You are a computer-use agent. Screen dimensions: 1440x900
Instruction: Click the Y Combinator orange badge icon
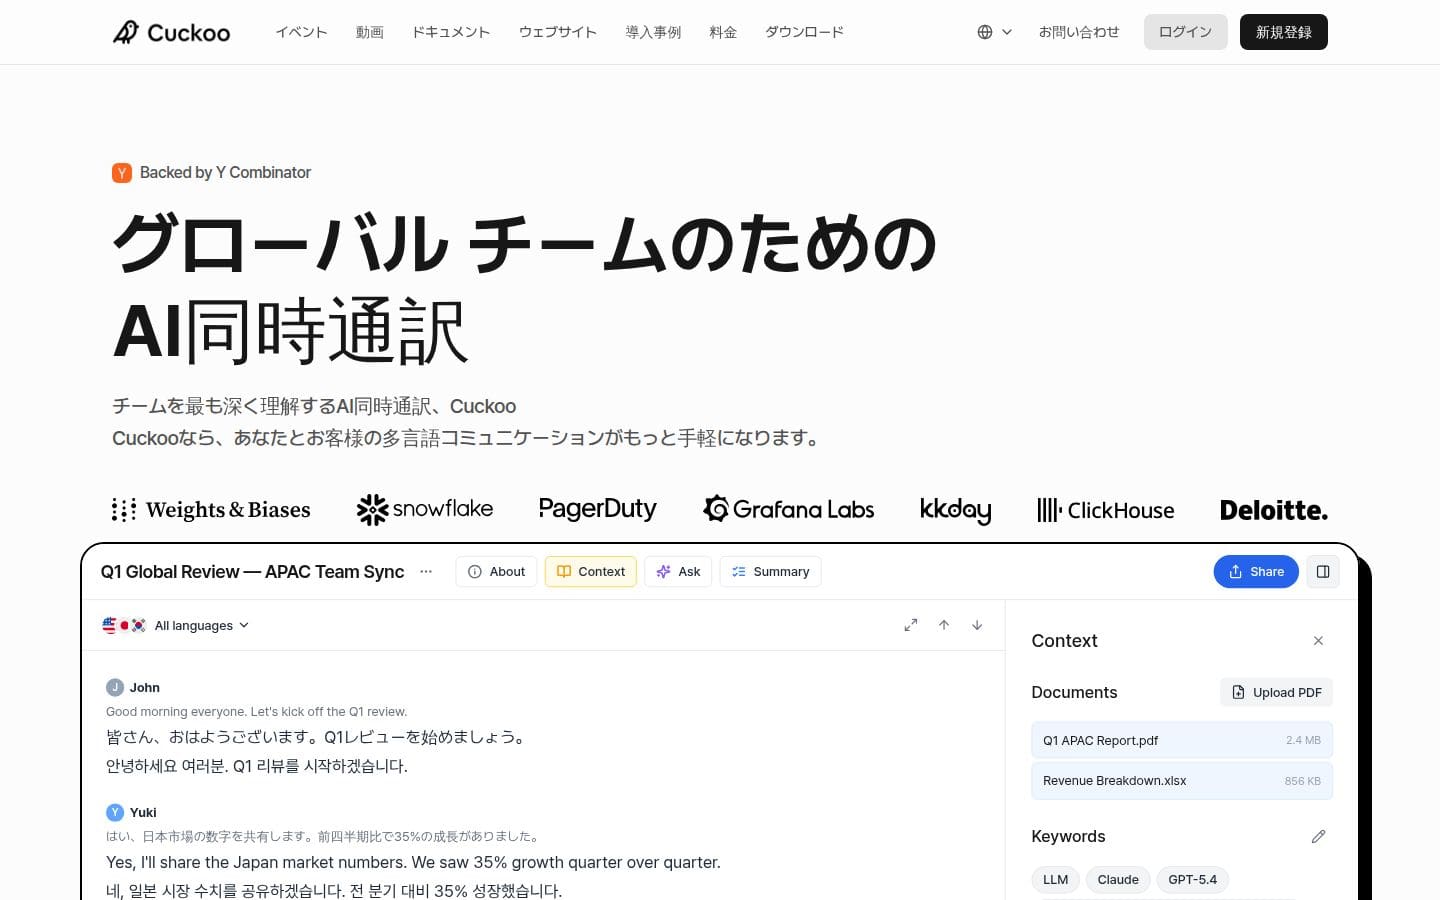(122, 173)
